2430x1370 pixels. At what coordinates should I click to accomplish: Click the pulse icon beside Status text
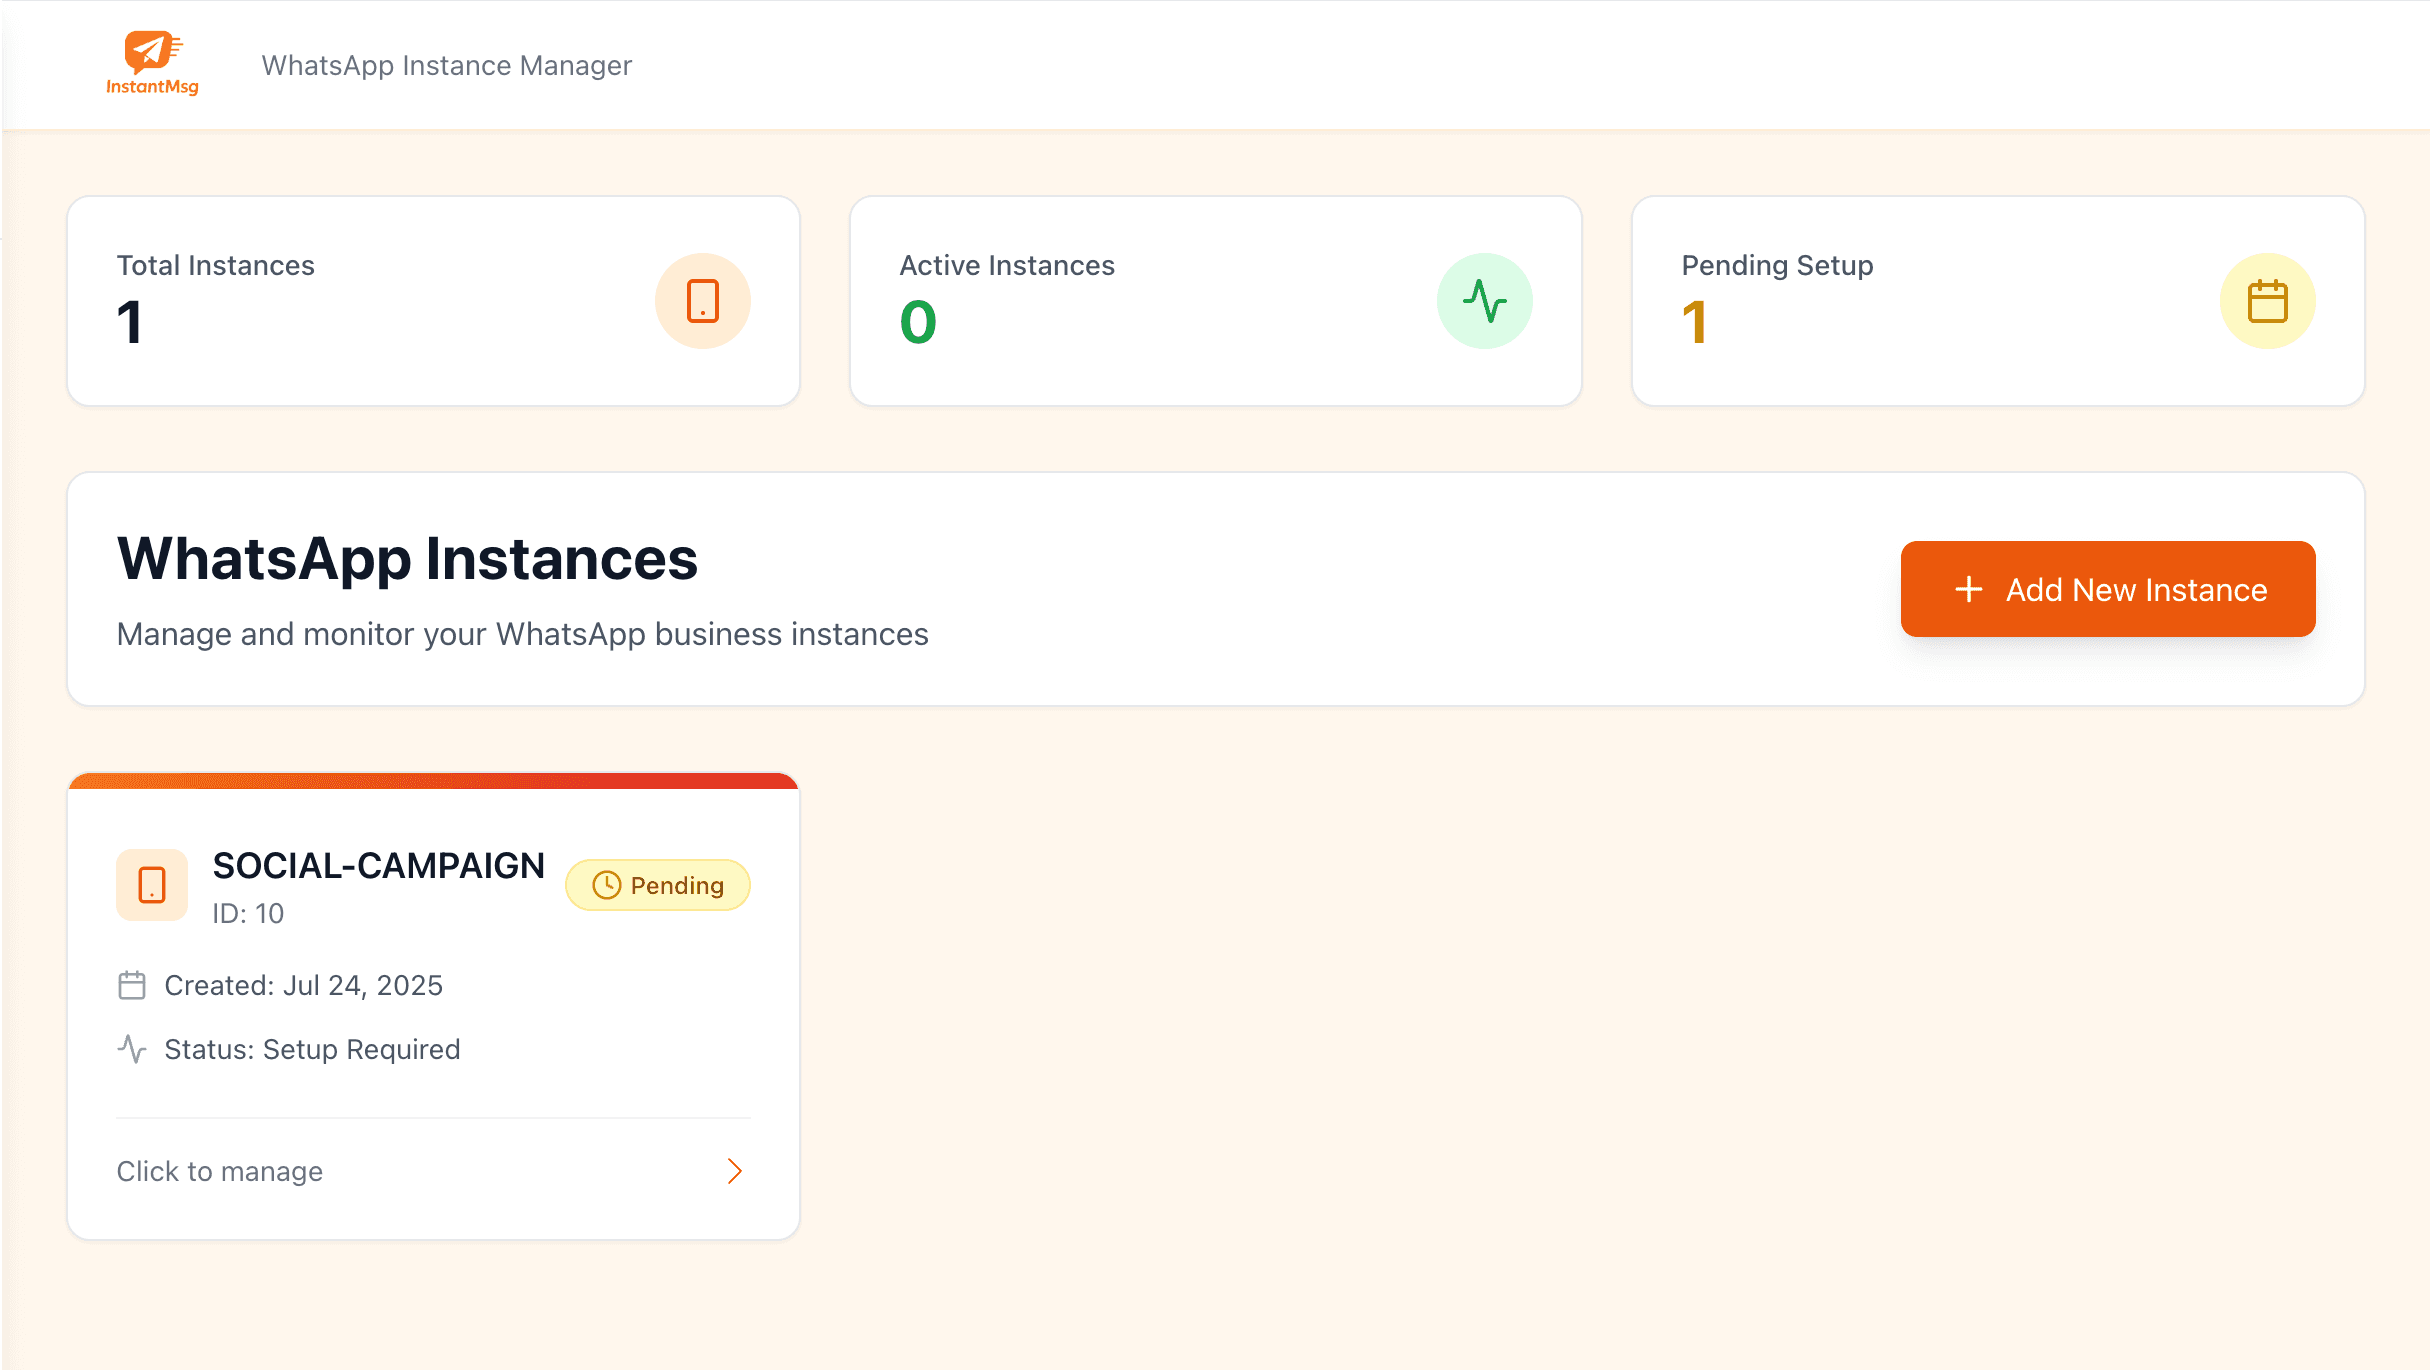tap(132, 1049)
